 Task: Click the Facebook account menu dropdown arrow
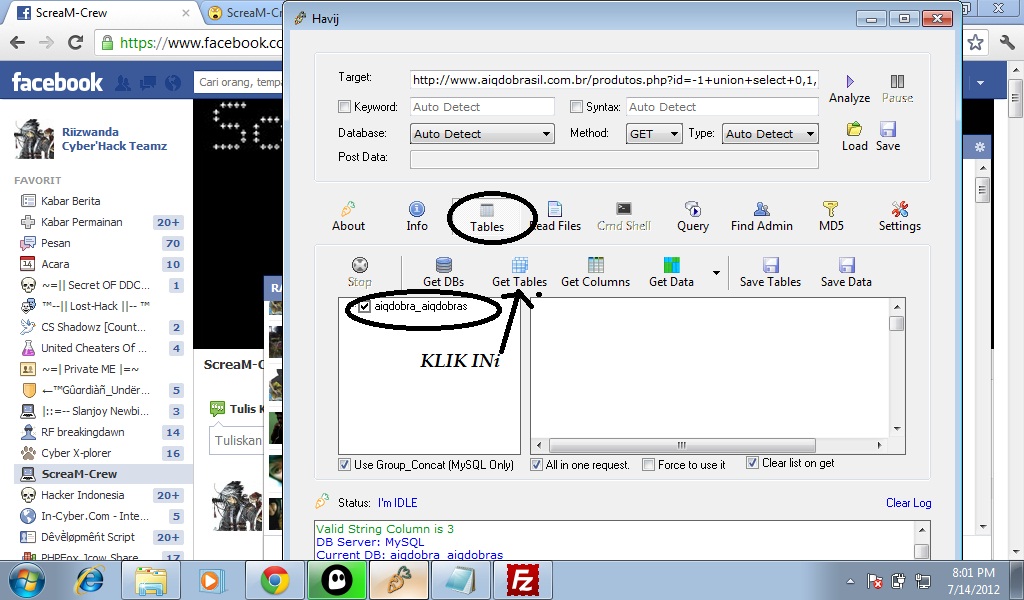(x=980, y=83)
